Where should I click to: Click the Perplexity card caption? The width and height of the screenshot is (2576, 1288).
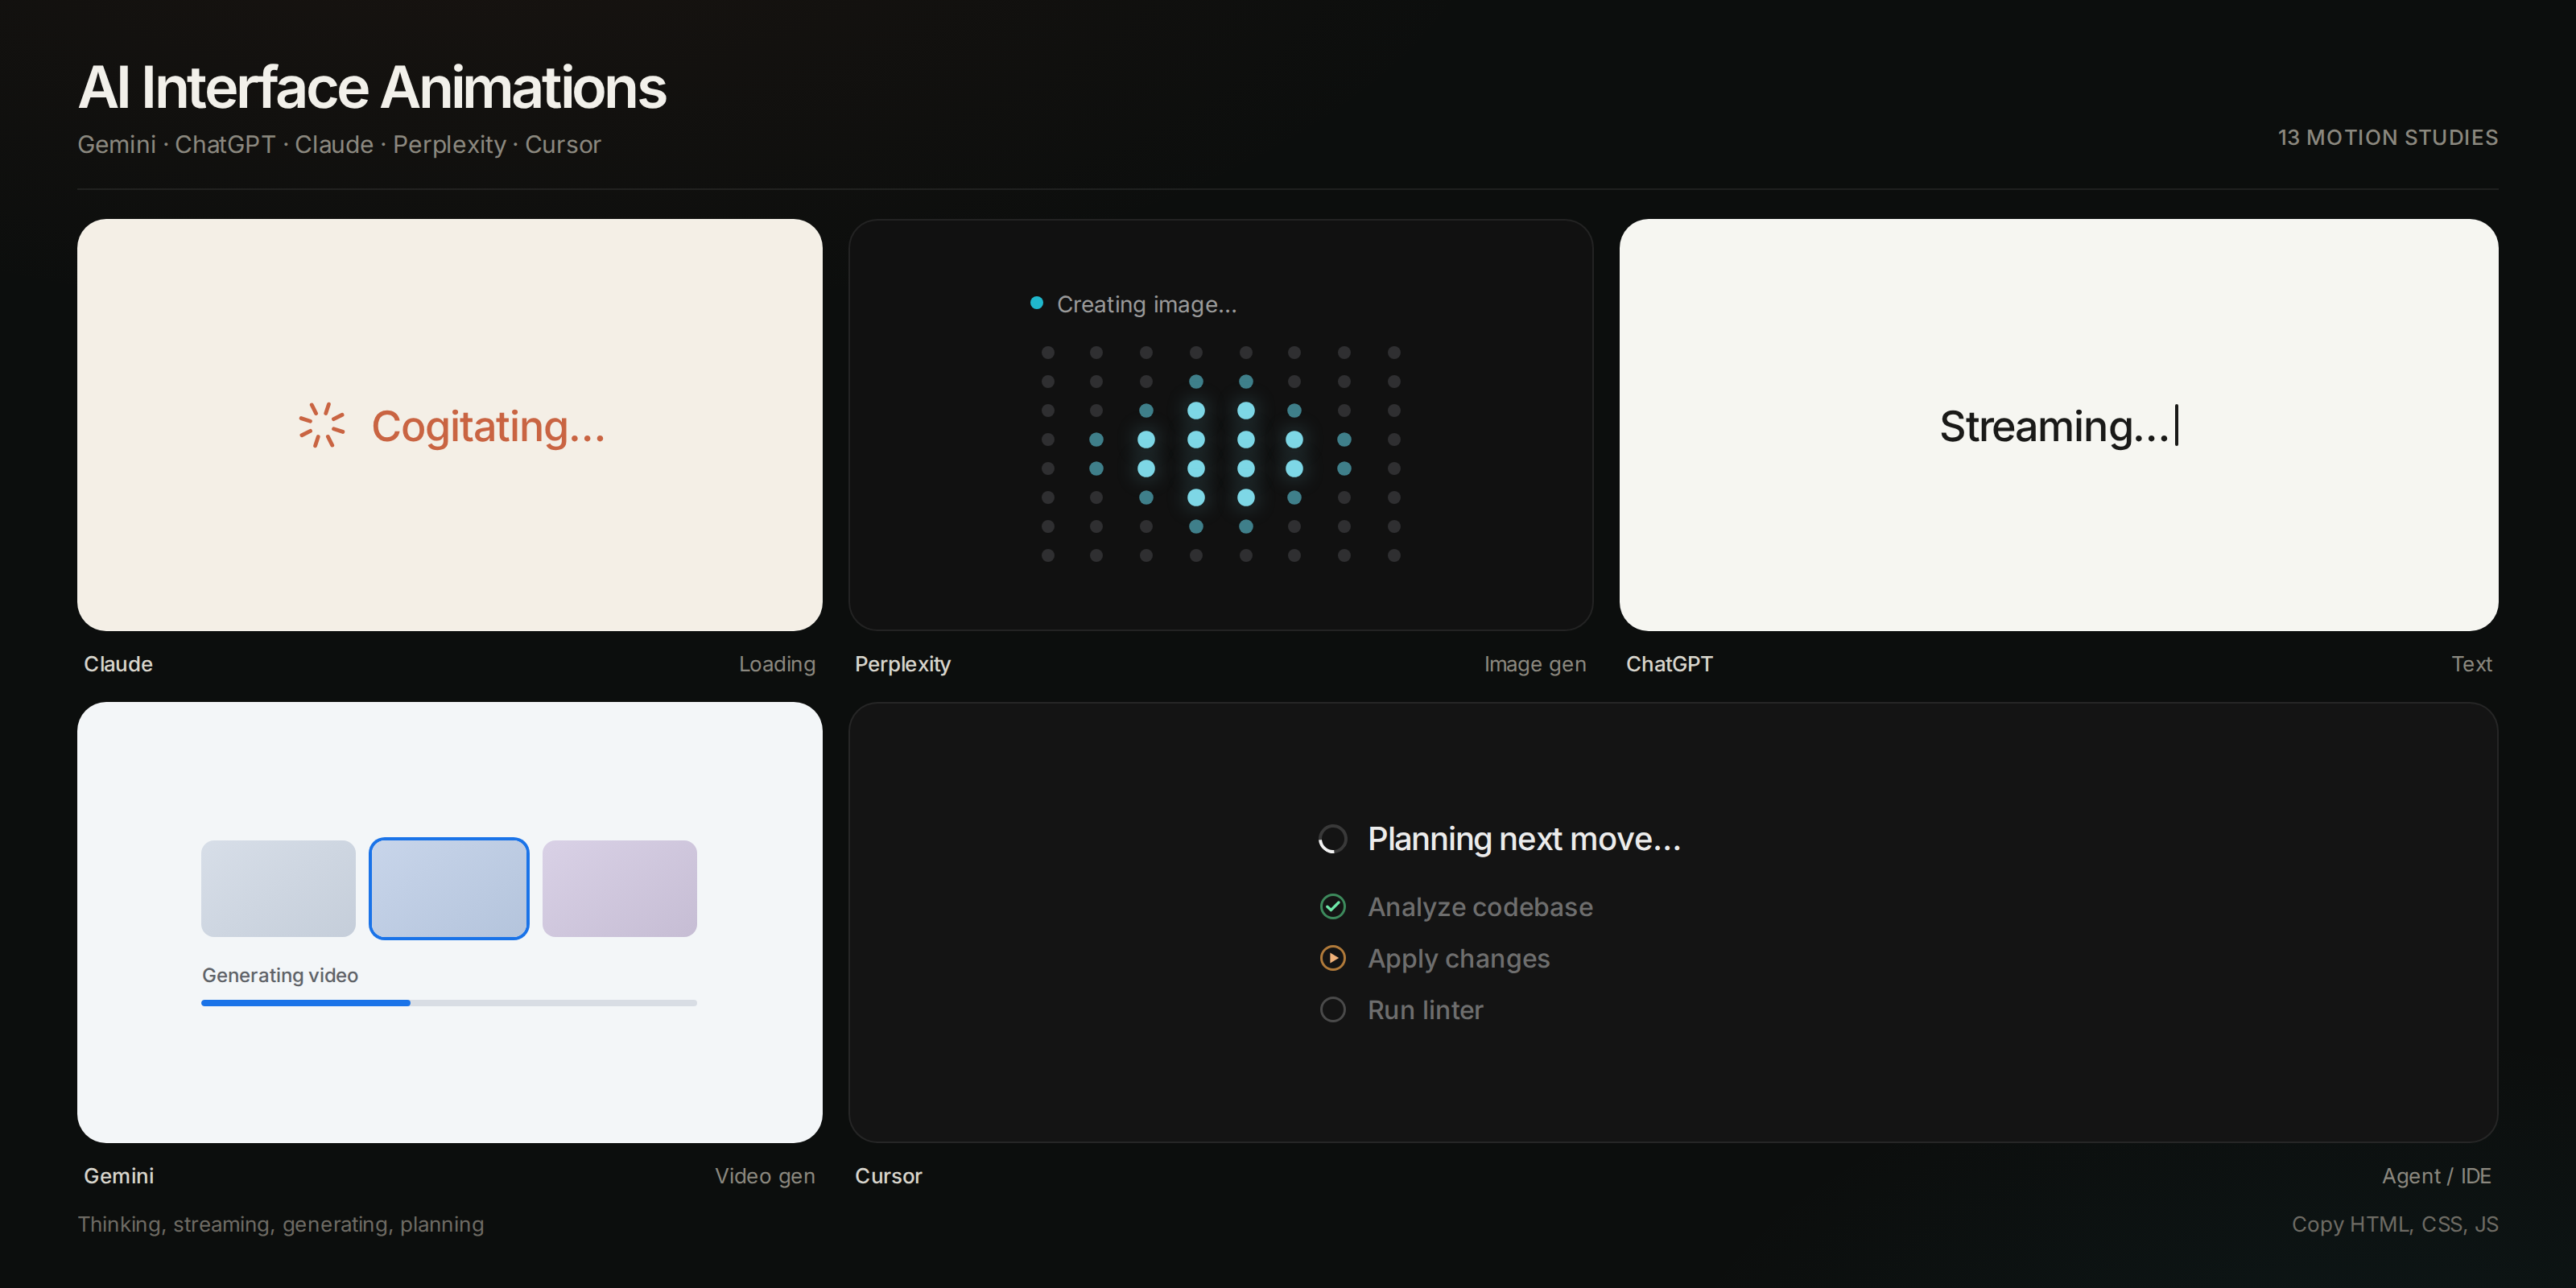[902, 664]
